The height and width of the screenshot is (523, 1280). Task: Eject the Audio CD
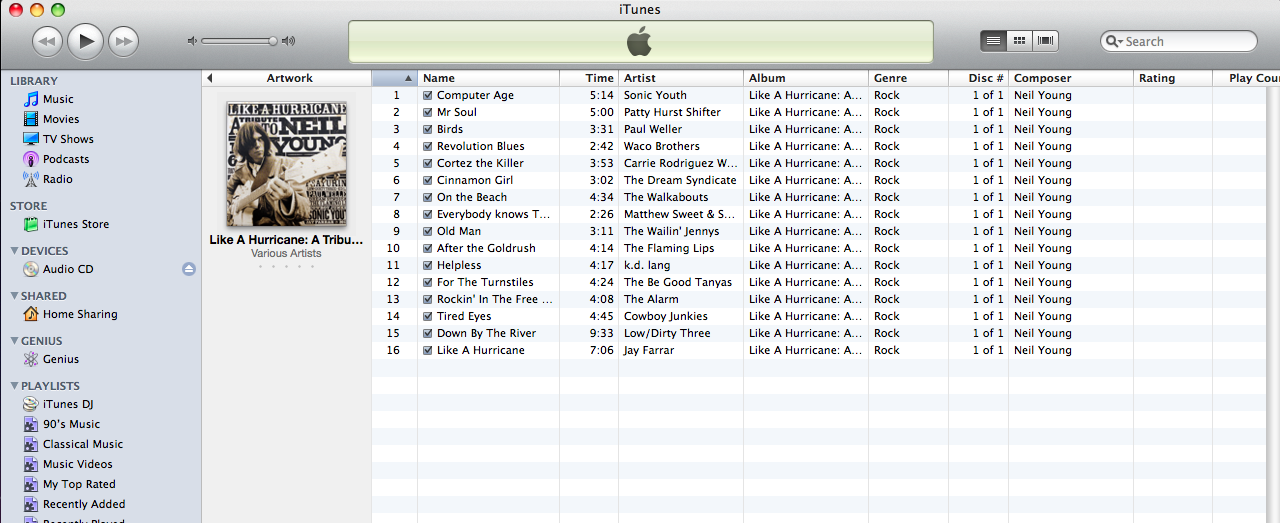pos(189,269)
